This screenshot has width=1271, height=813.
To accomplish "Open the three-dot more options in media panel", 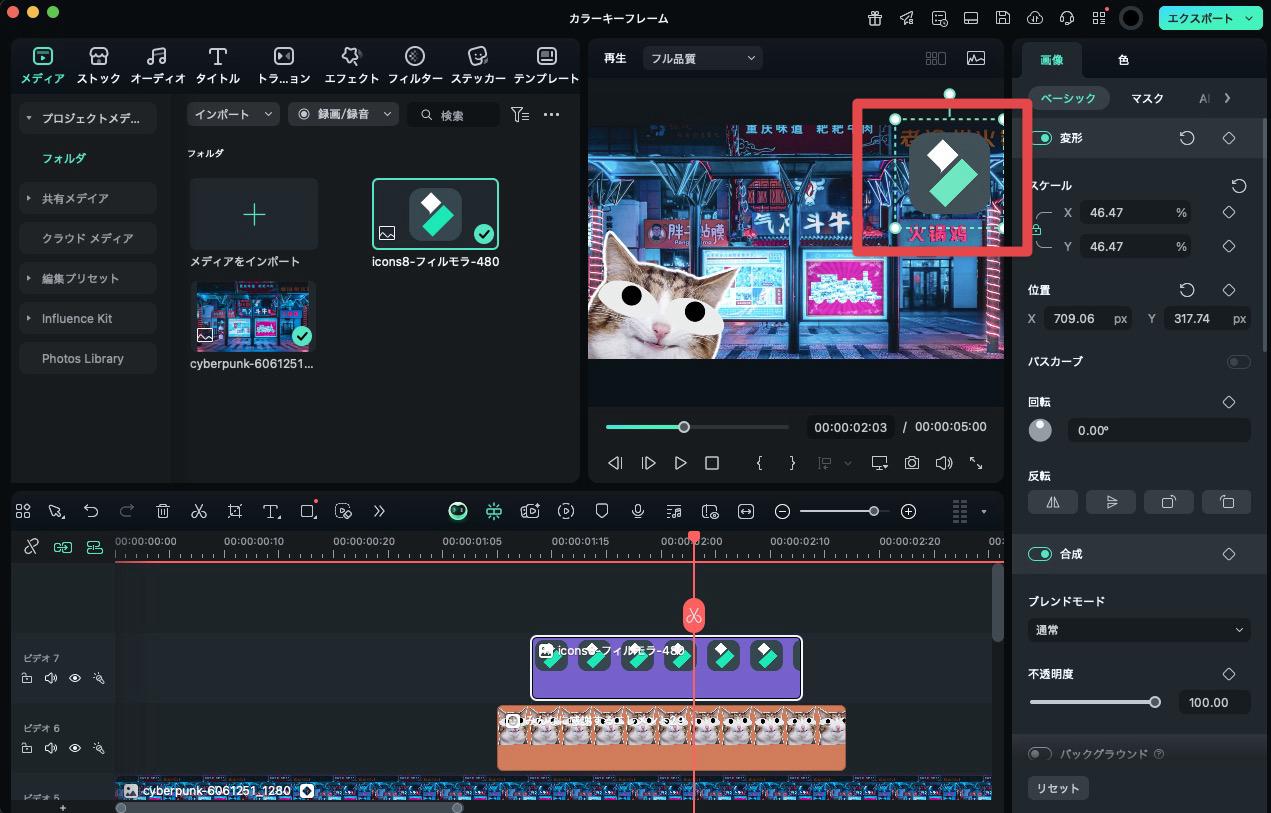I will 551,115.
